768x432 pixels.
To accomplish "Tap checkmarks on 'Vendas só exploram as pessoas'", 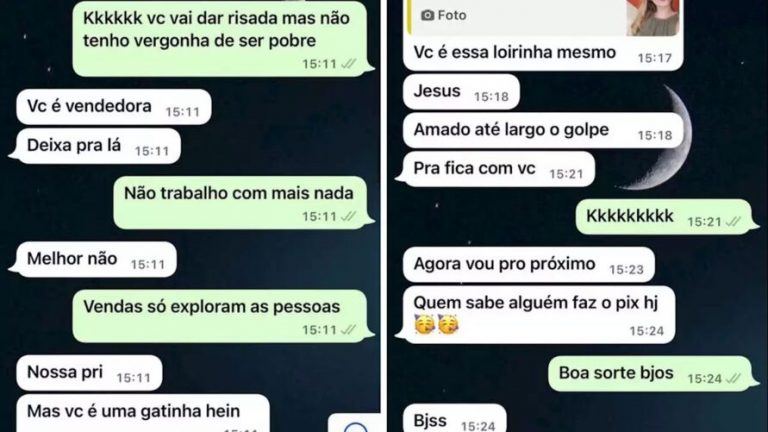I will pyautogui.click(x=348, y=330).
